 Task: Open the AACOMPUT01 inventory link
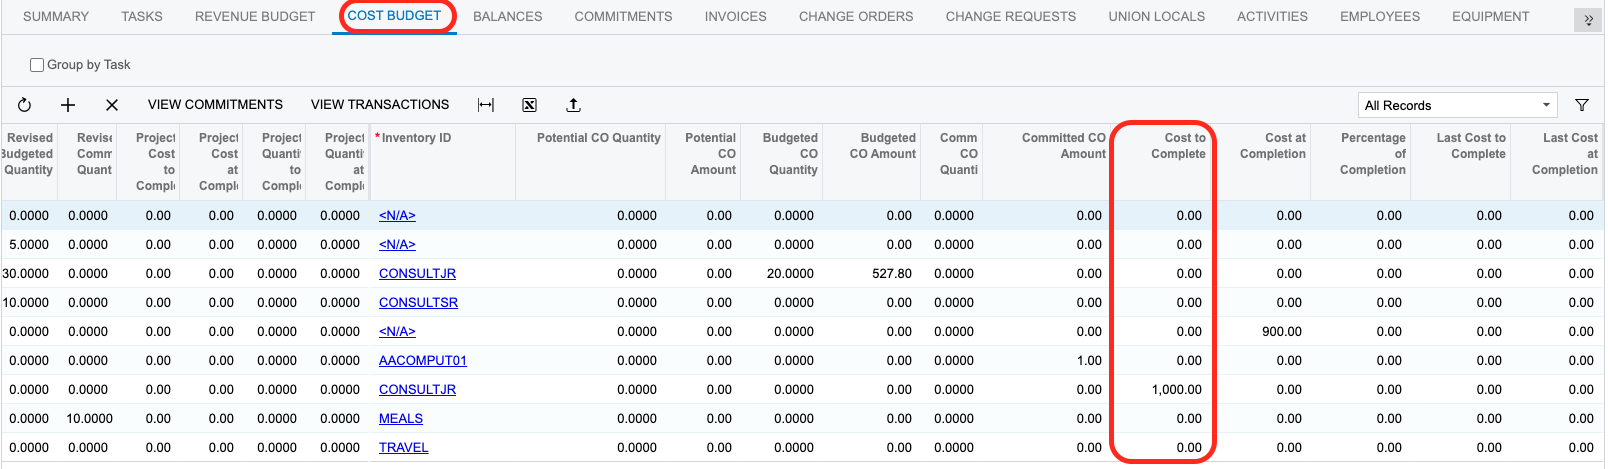(423, 361)
